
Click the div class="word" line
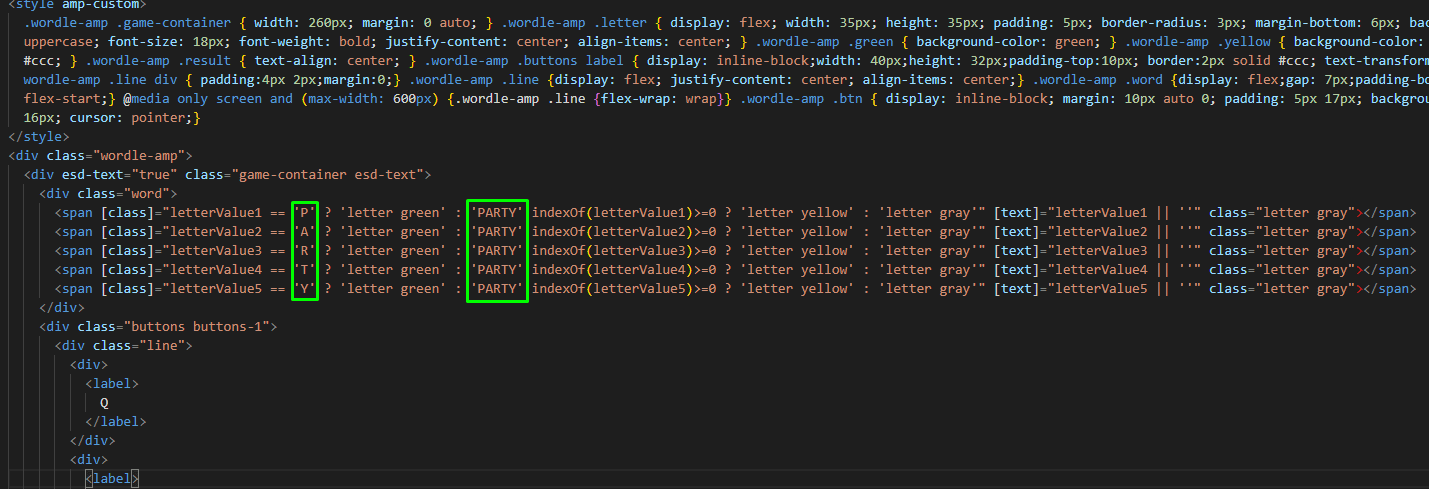(x=108, y=193)
